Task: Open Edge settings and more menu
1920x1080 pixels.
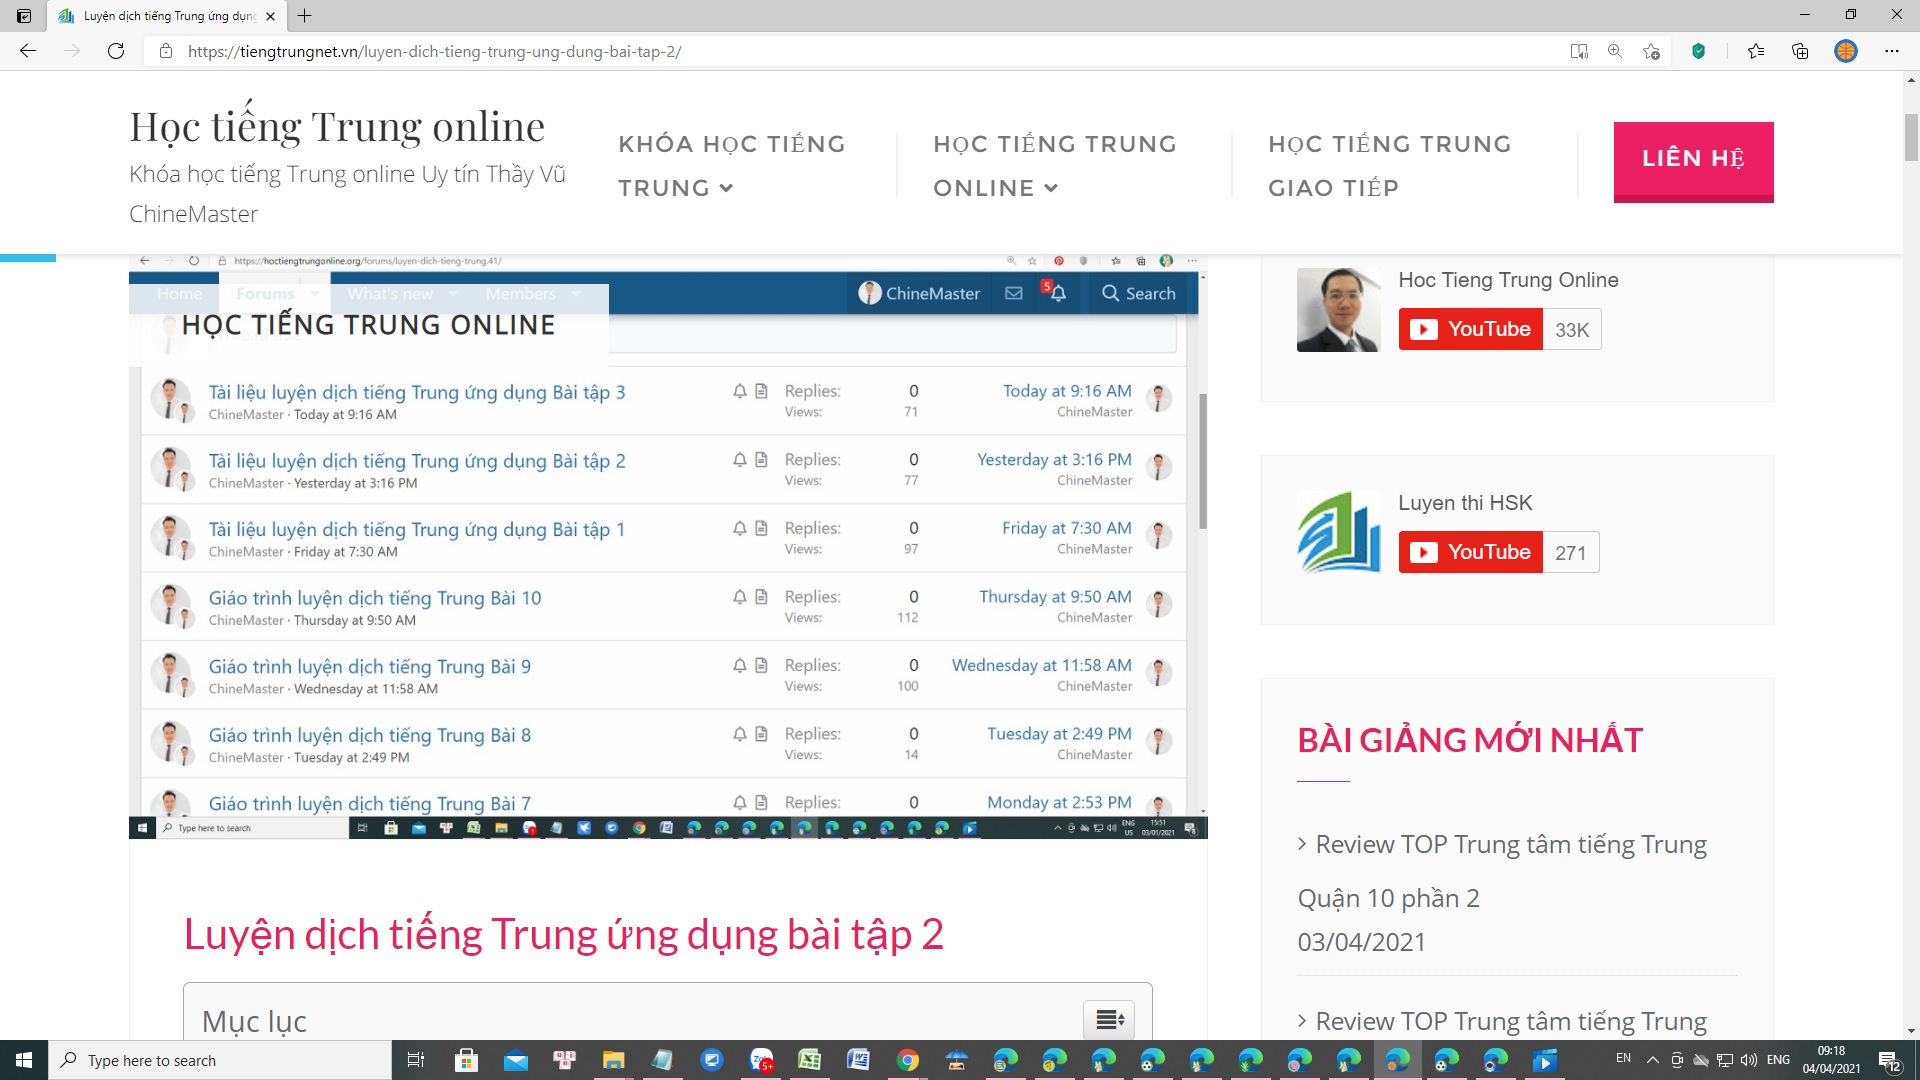Action: point(1892,51)
